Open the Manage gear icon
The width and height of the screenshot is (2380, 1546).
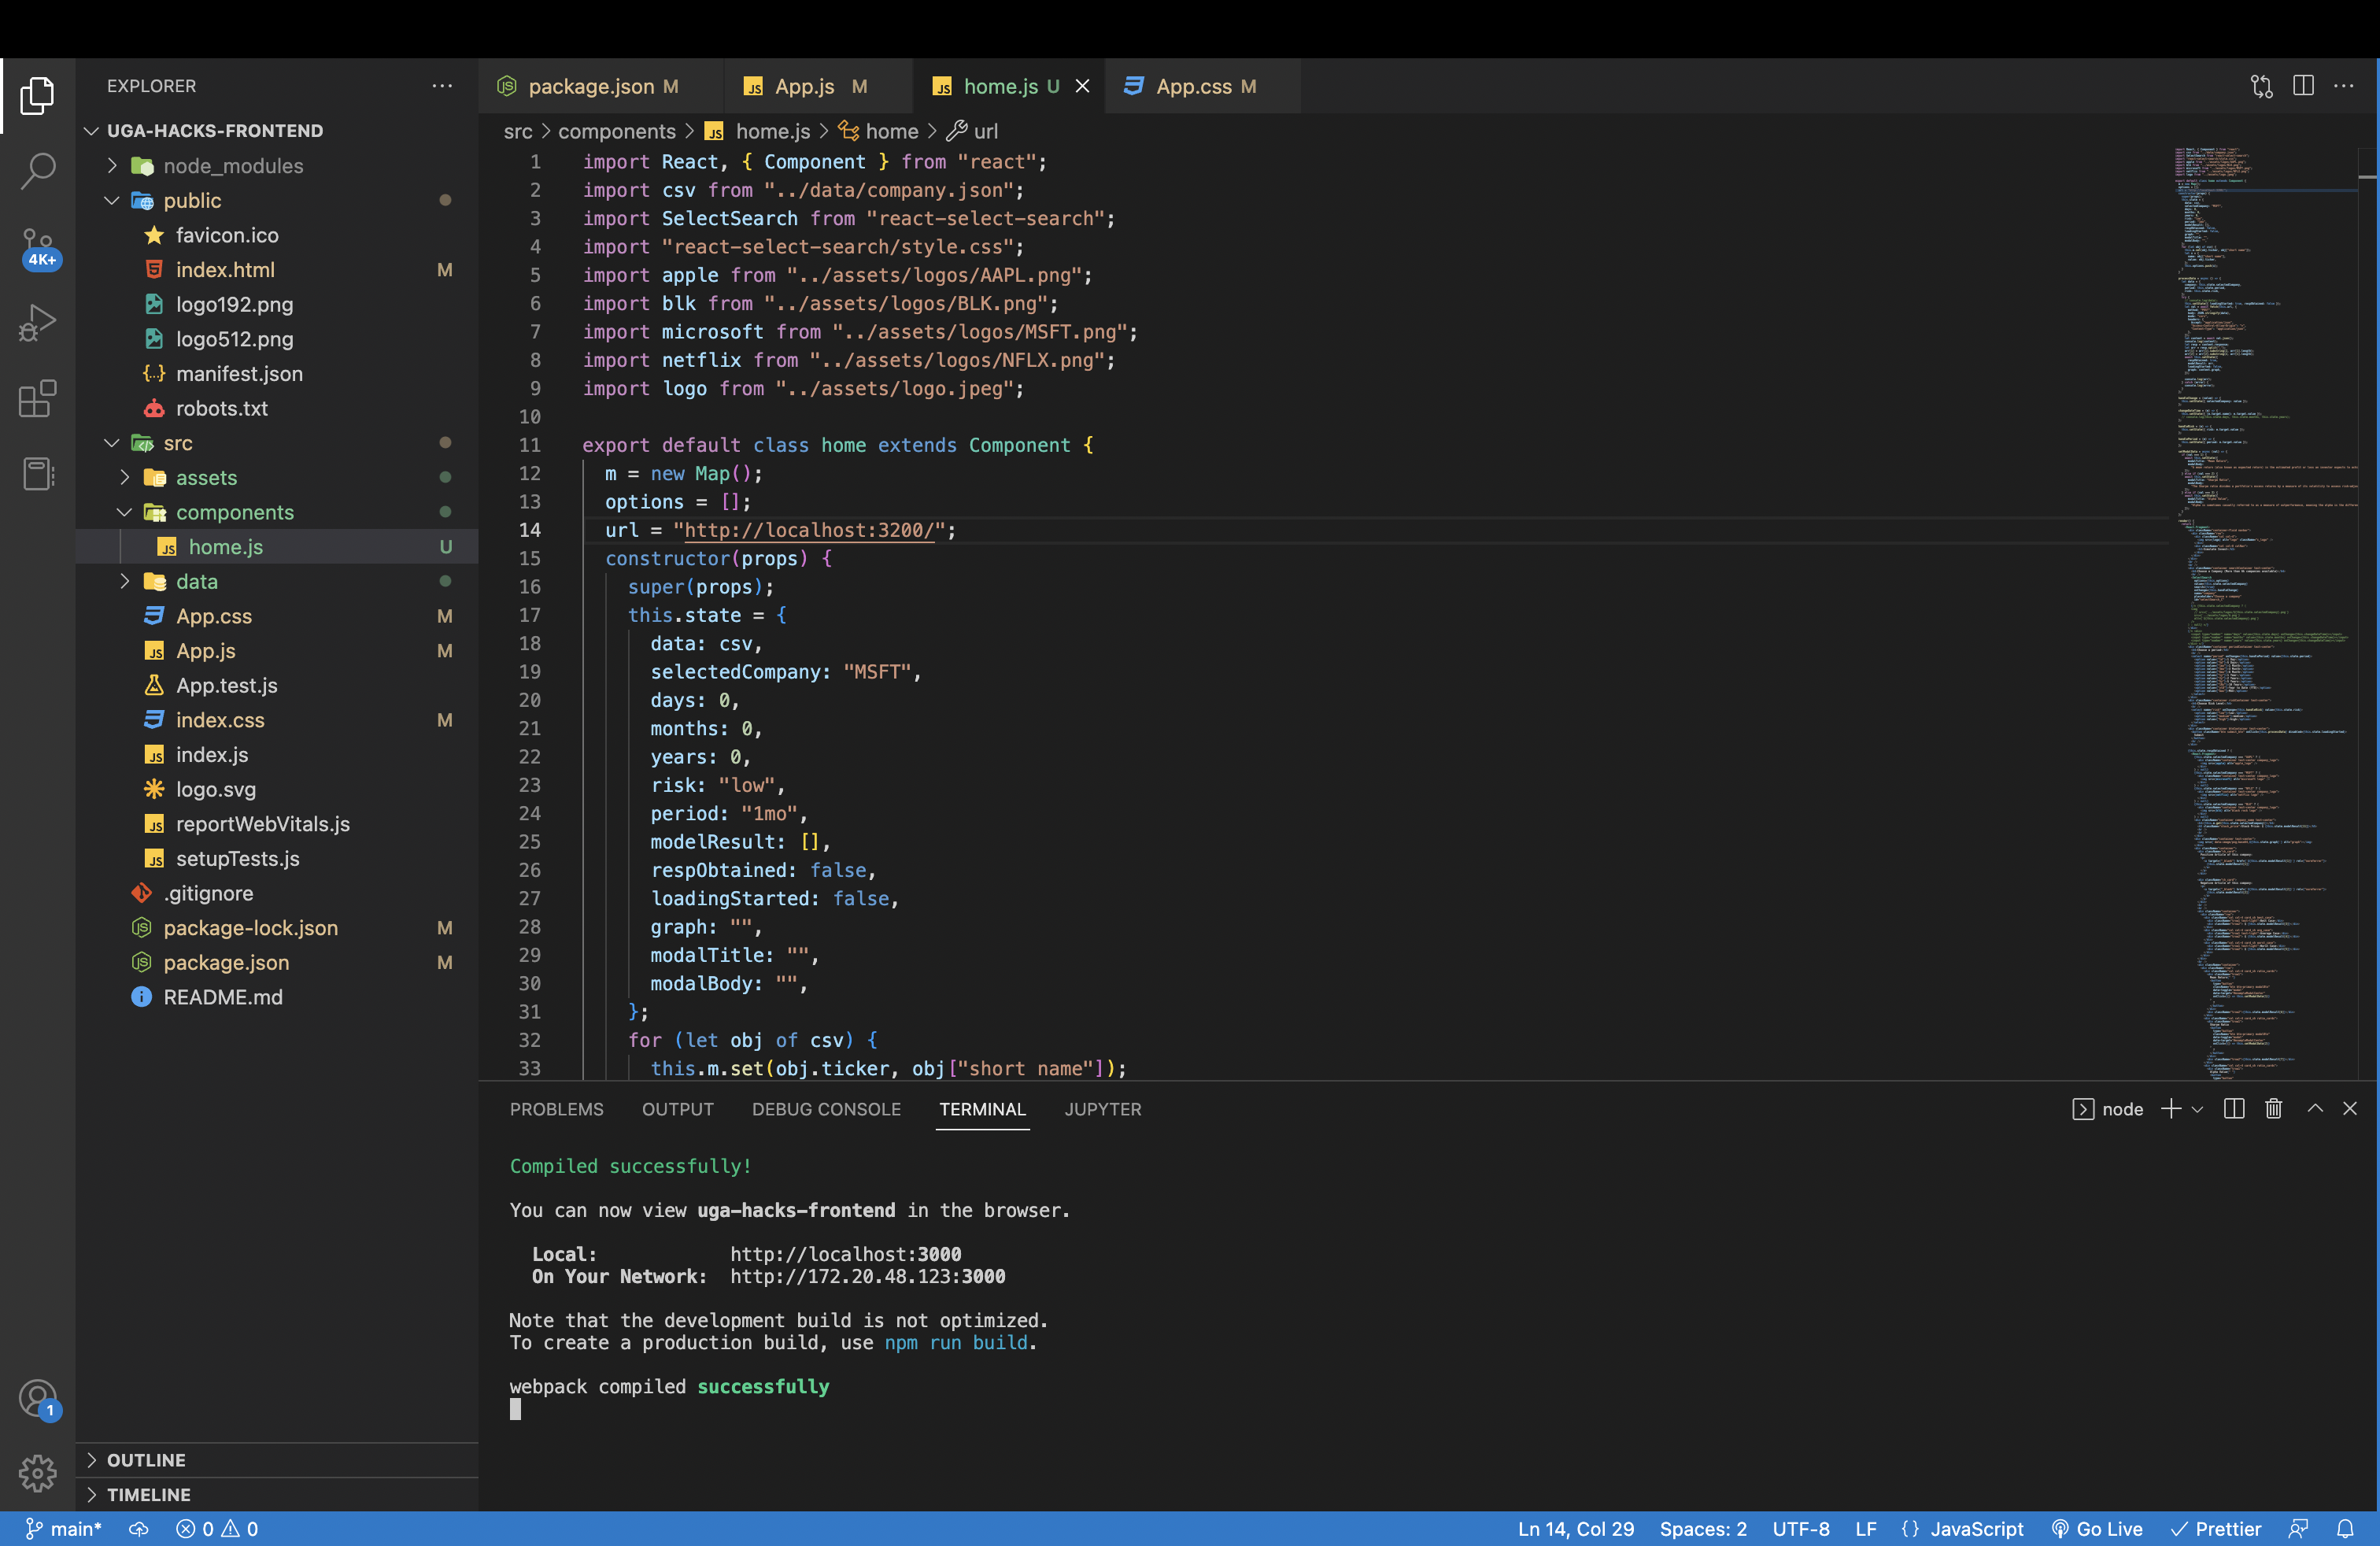pos(37,1471)
